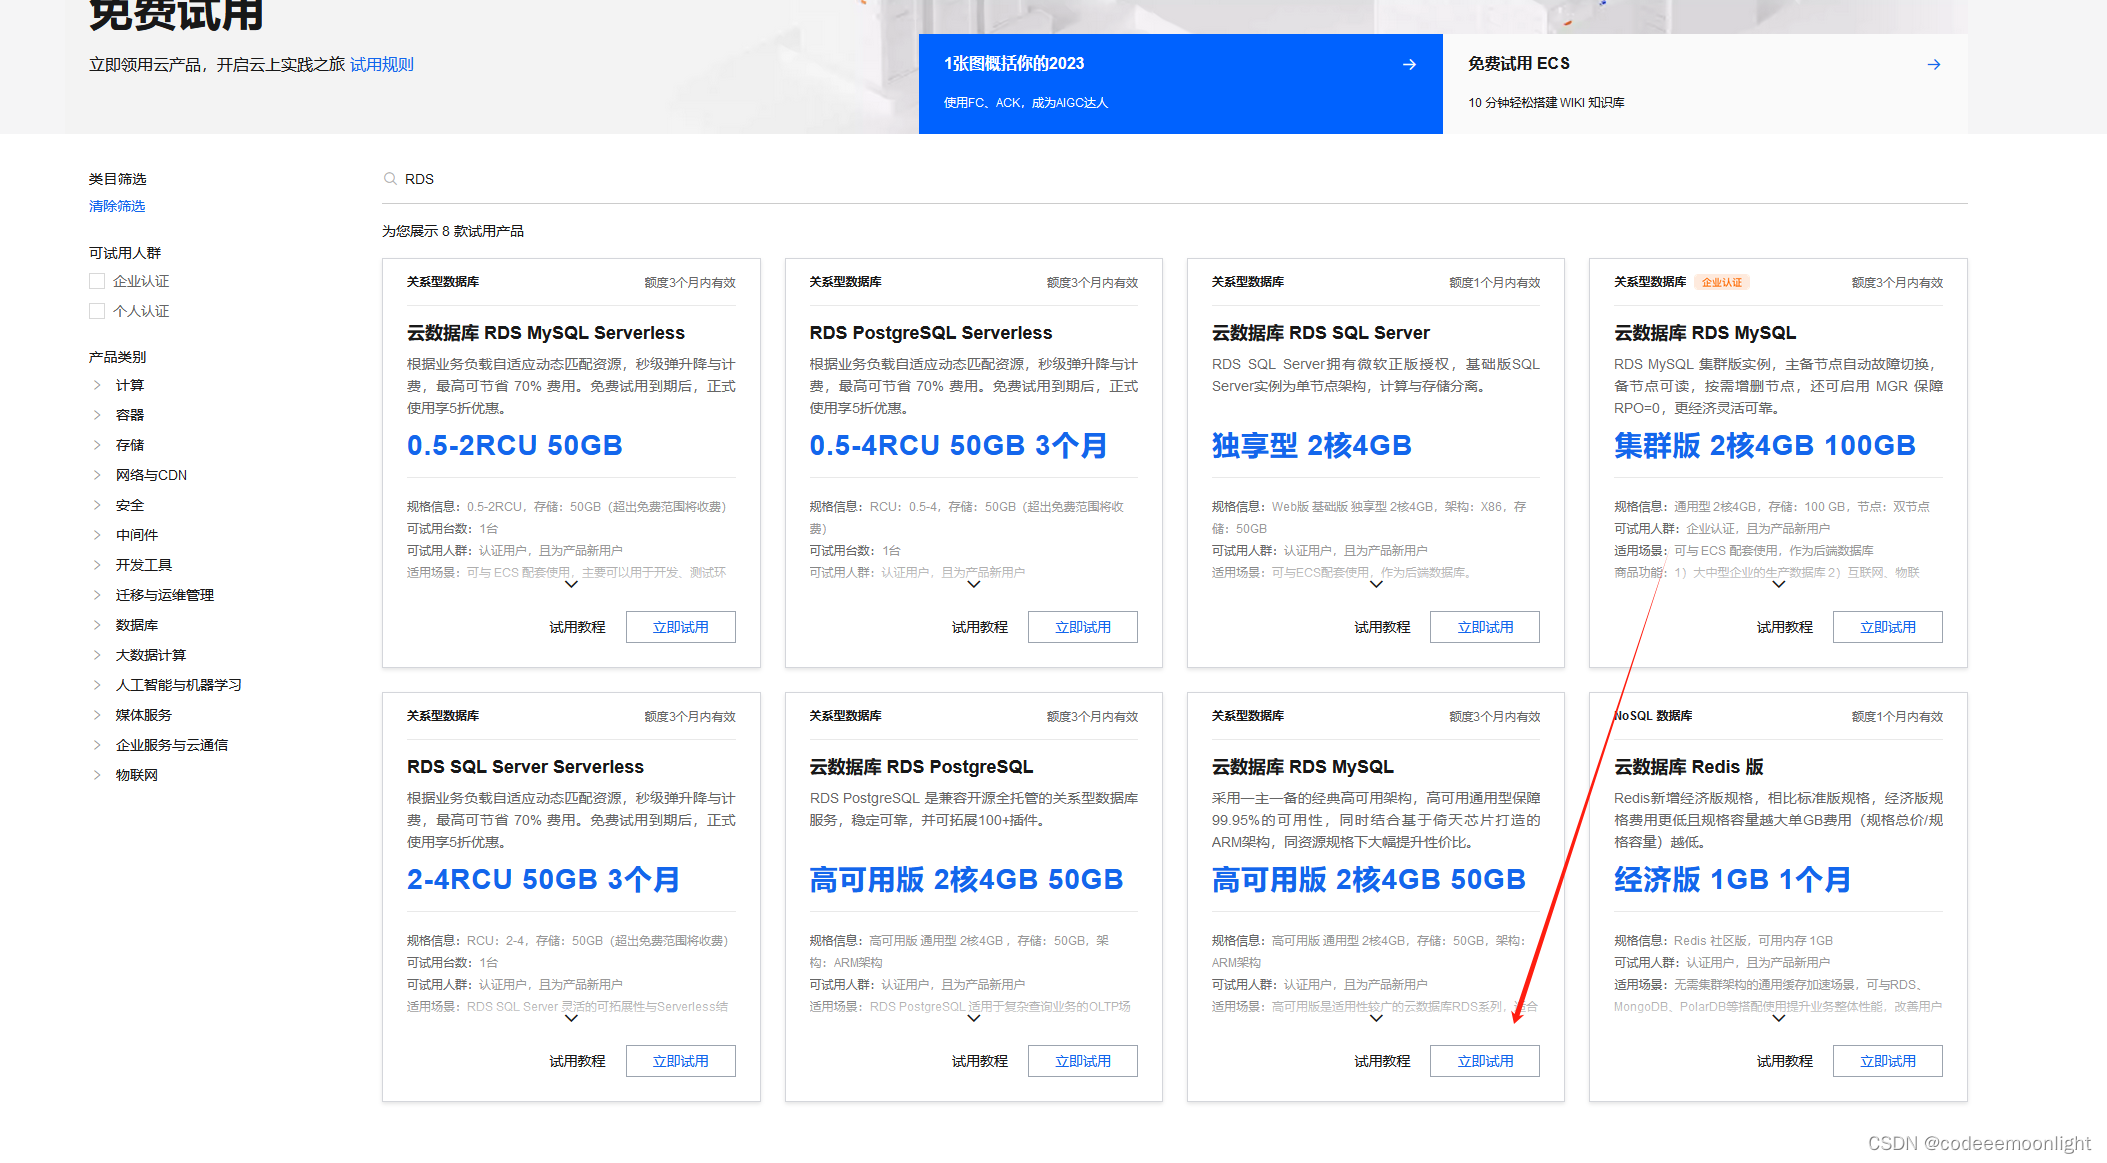Check the 个人认证 checkbox
The image size is (2107, 1163).
[x=97, y=311]
